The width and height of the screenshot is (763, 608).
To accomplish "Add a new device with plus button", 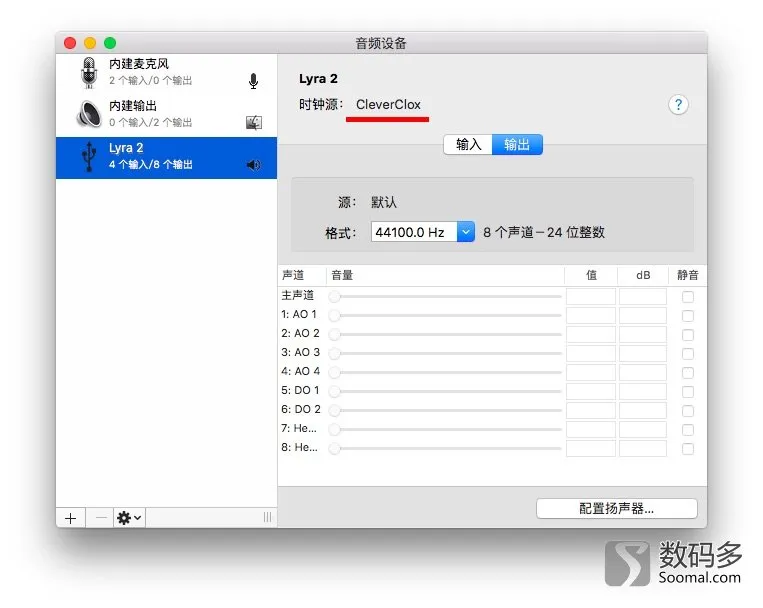I will 71,518.
